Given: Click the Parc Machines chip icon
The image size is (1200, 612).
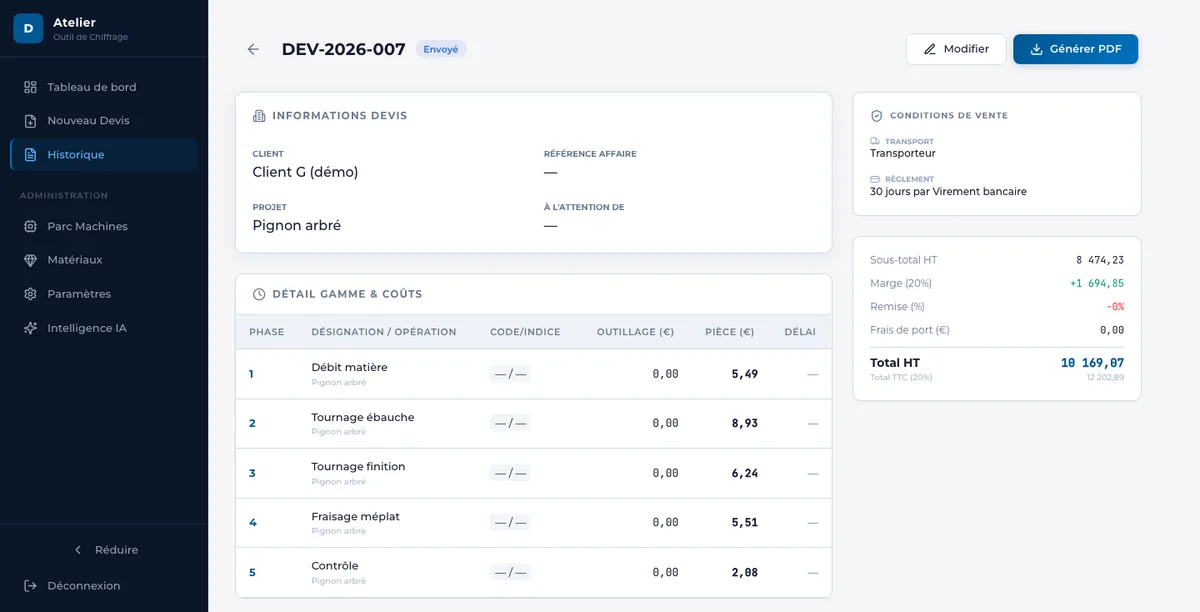Looking at the screenshot, I should [x=31, y=226].
